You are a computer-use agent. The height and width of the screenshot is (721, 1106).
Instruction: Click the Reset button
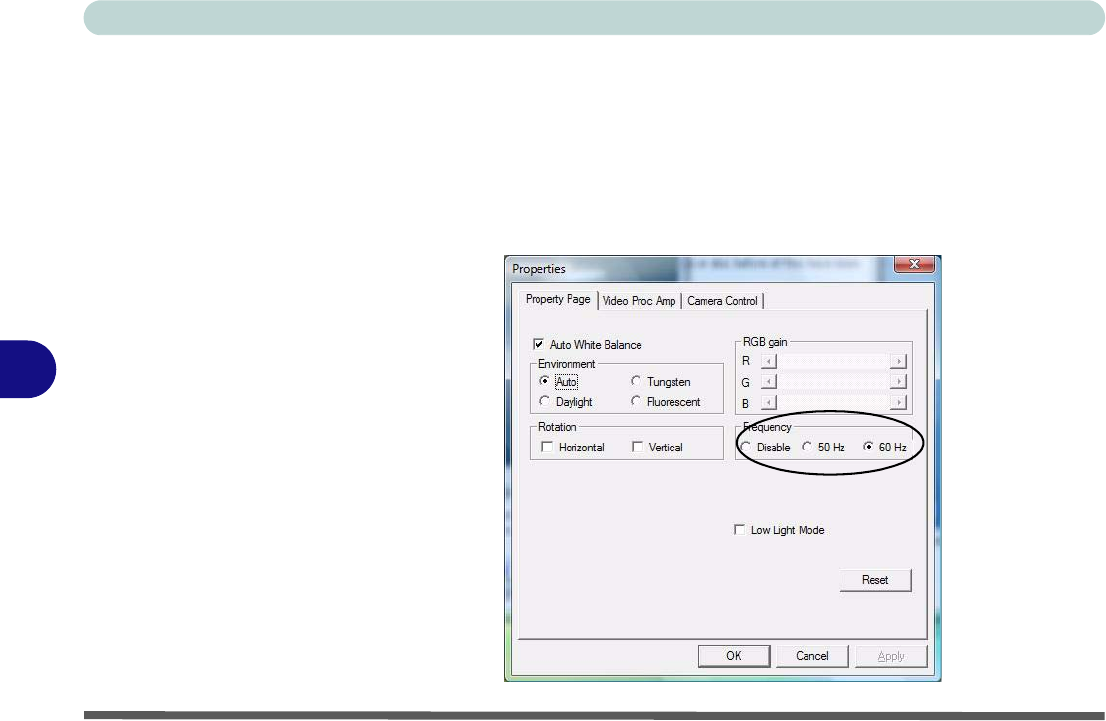click(x=875, y=580)
